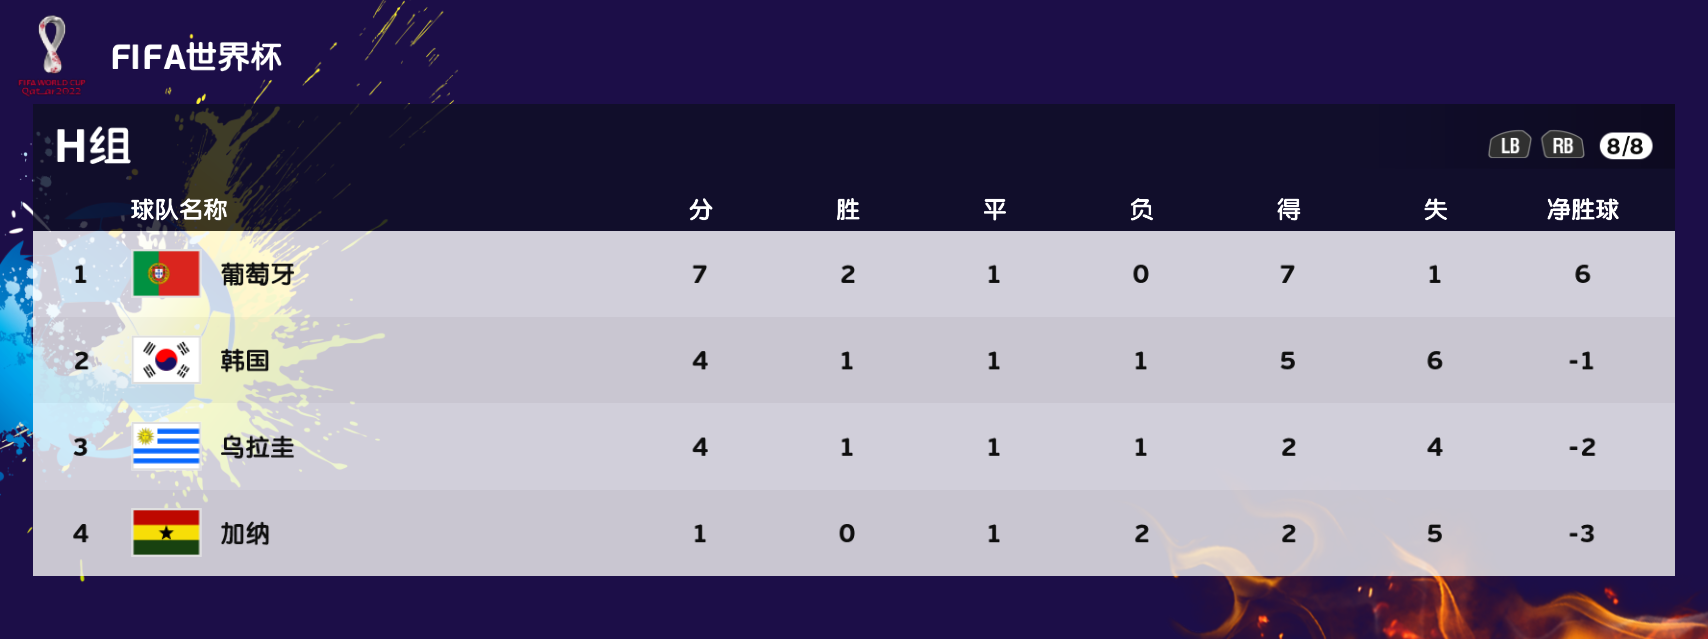Select the Uruguay flag icon
This screenshot has width=1708, height=639.
[166, 446]
